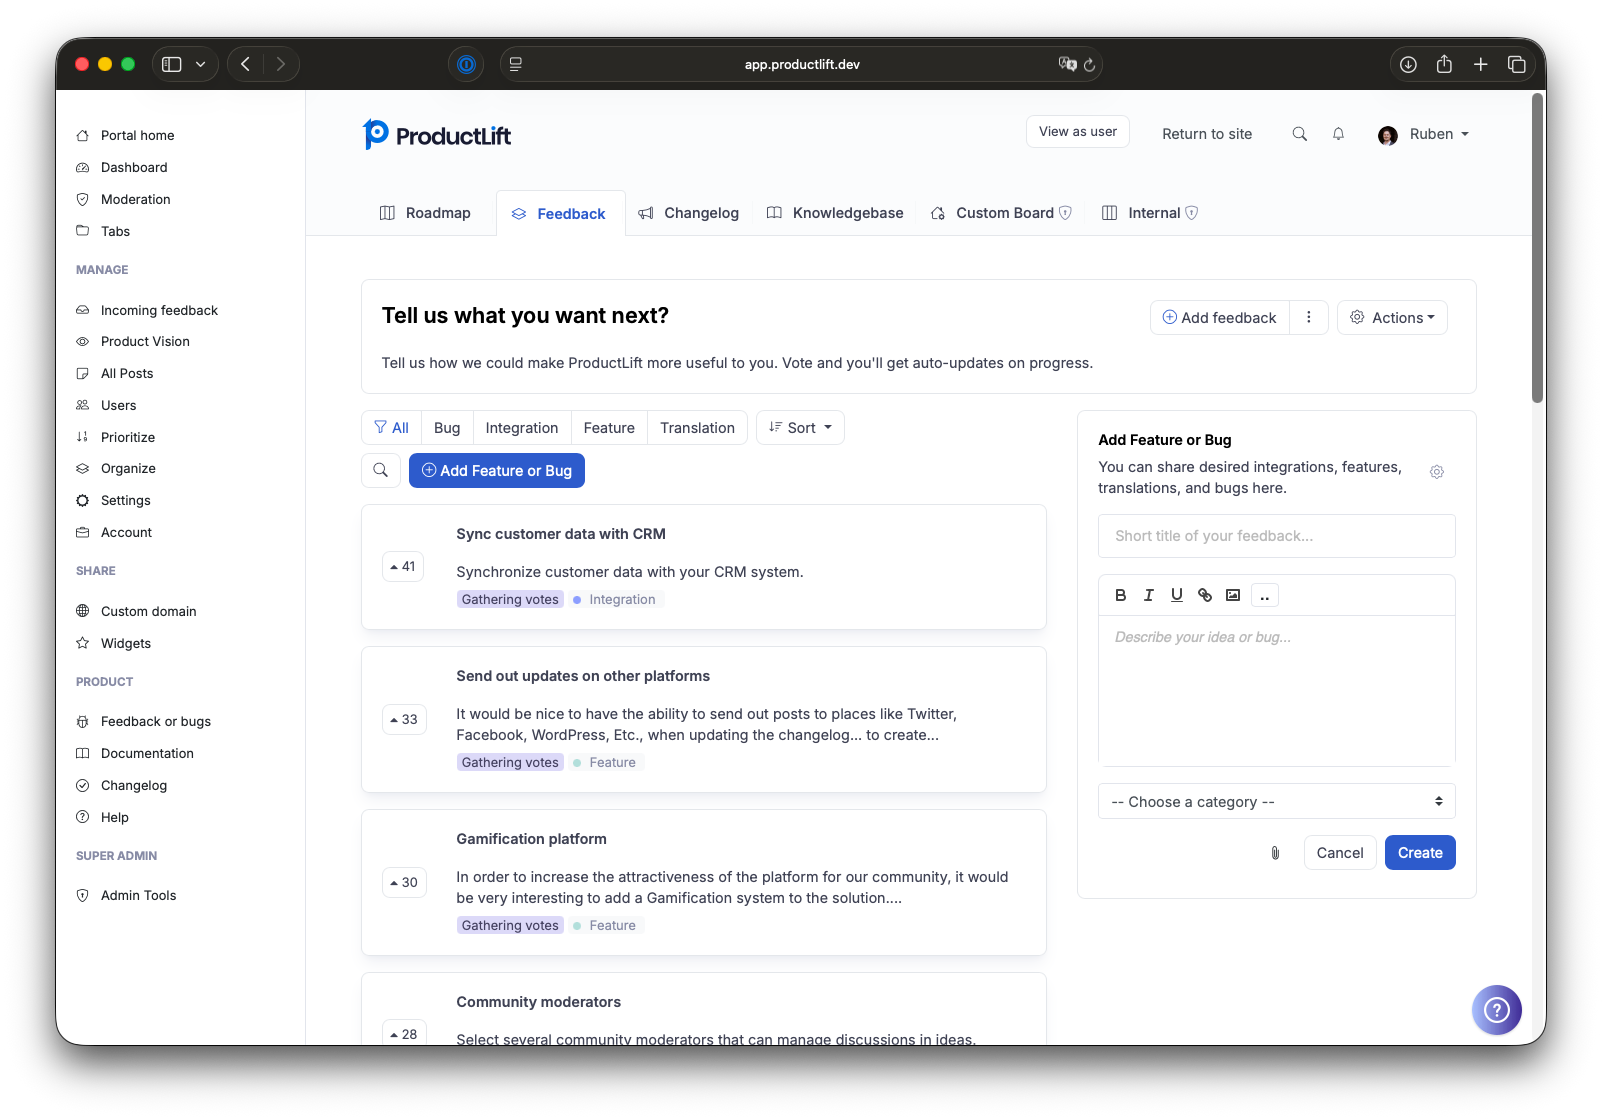
Task: Toggle bold formatting in the editor
Action: click(x=1120, y=595)
